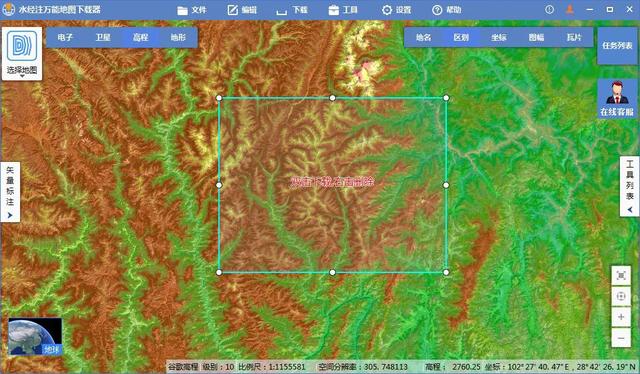
Task: Toggle the 地名 place names overlay
Action: tap(423, 38)
